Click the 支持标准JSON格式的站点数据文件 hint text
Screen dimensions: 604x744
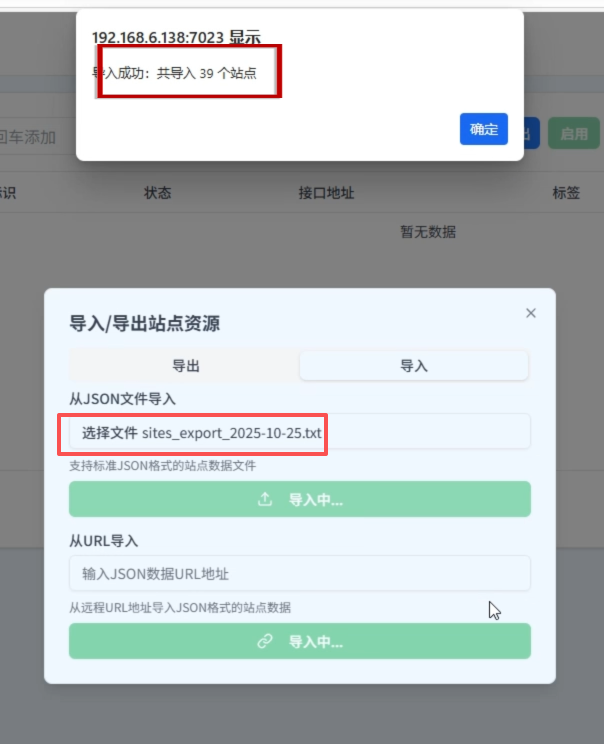pos(163,466)
